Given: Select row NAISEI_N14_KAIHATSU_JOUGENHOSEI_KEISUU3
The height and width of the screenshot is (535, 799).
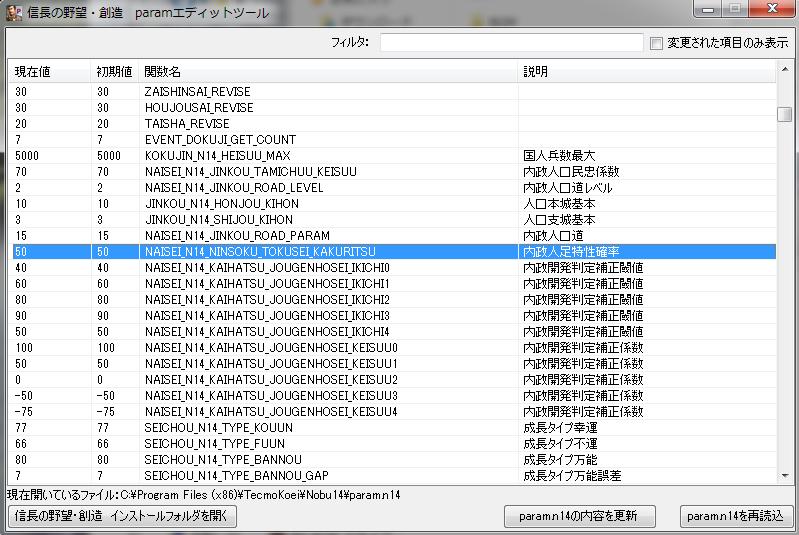Looking at the screenshot, I should click(394, 395).
